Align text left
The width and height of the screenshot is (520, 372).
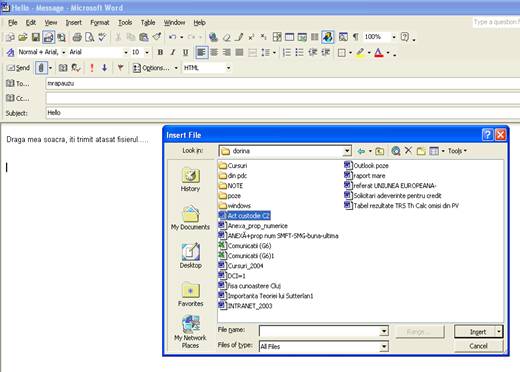pos(201,52)
